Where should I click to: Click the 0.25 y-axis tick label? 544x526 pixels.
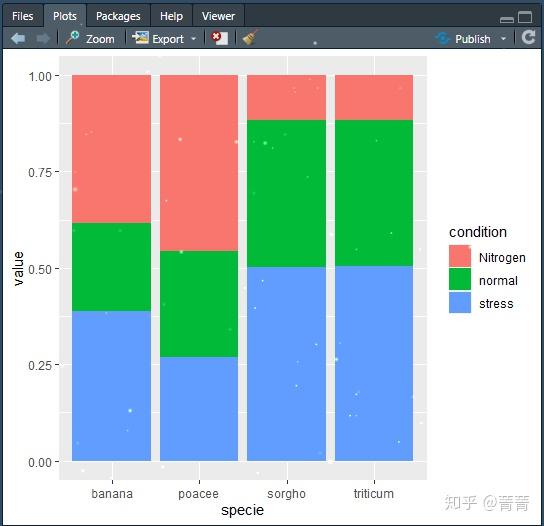(x=40, y=365)
